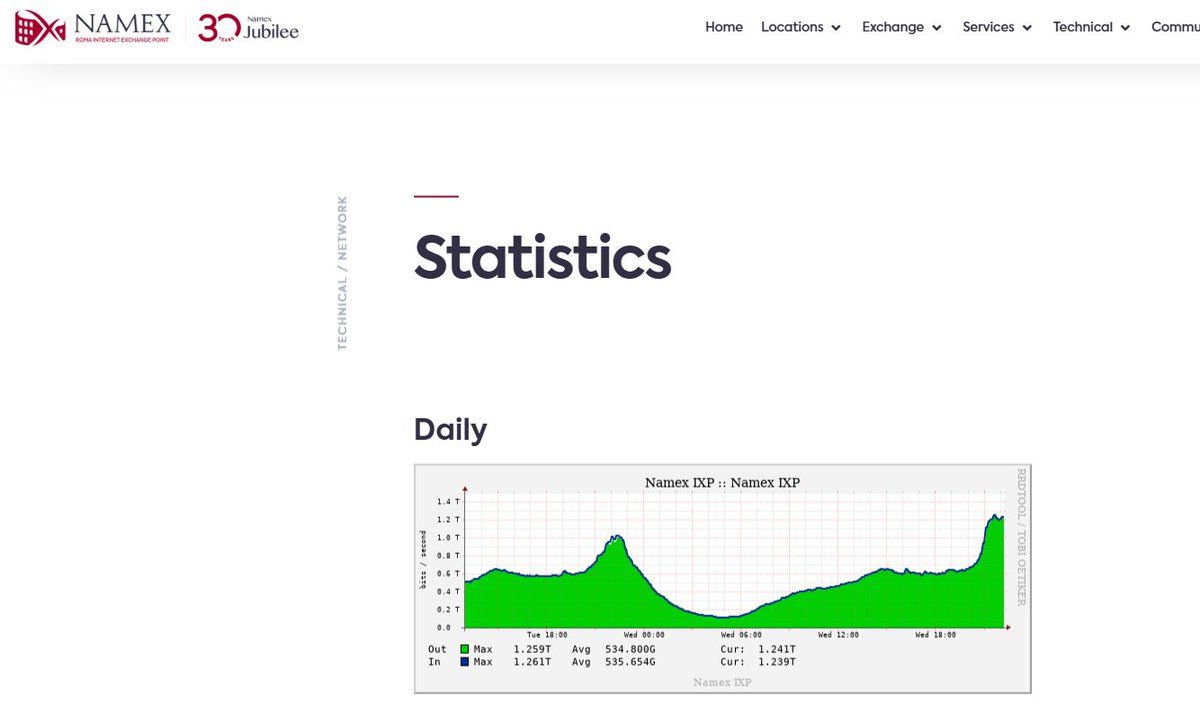Viewport: 1200px width, 715px height.
Task: Open the NAMEX logo homepage link
Action: click(x=93, y=28)
